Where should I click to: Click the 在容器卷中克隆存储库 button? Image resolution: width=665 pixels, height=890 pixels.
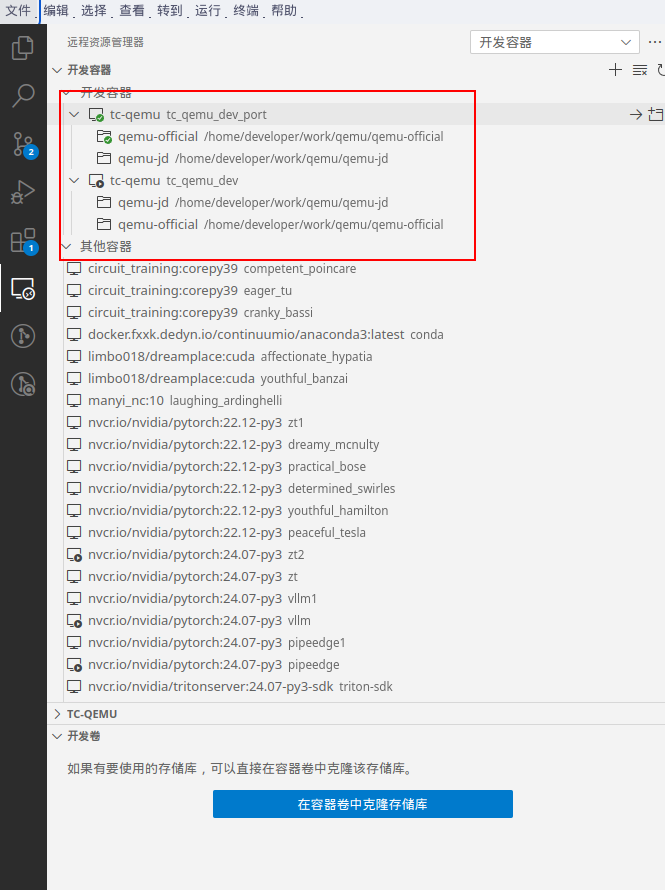[362, 804]
